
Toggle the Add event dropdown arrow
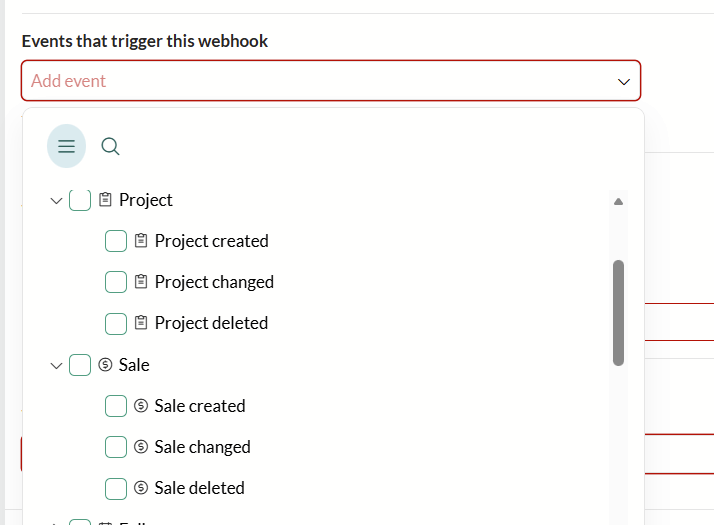pos(623,82)
